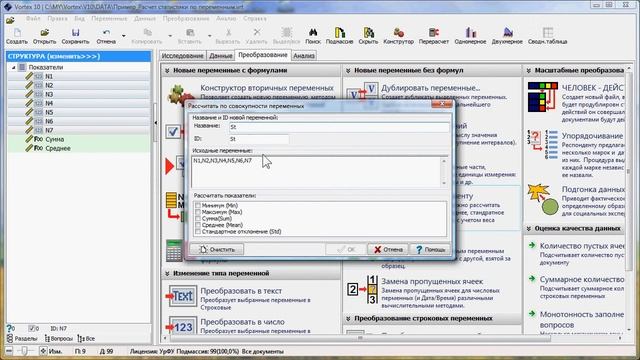
Task: Click the Название input field
Action: point(339,127)
